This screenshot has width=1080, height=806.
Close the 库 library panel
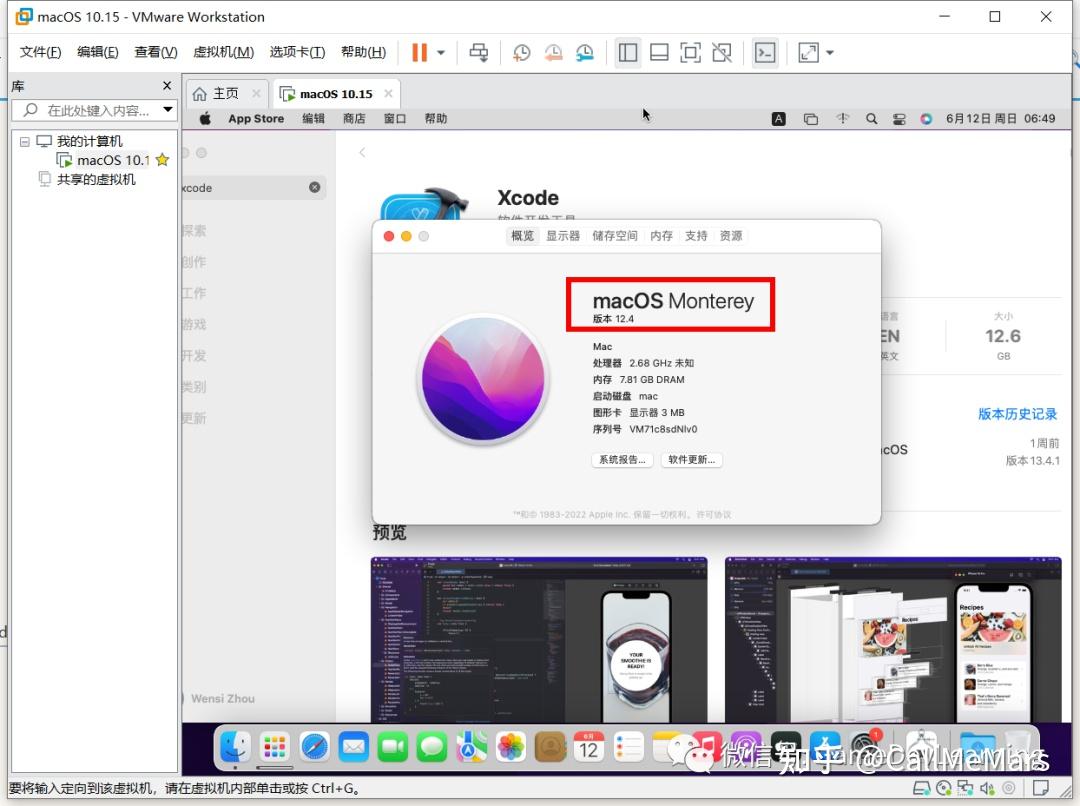pyautogui.click(x=167, y=85)
